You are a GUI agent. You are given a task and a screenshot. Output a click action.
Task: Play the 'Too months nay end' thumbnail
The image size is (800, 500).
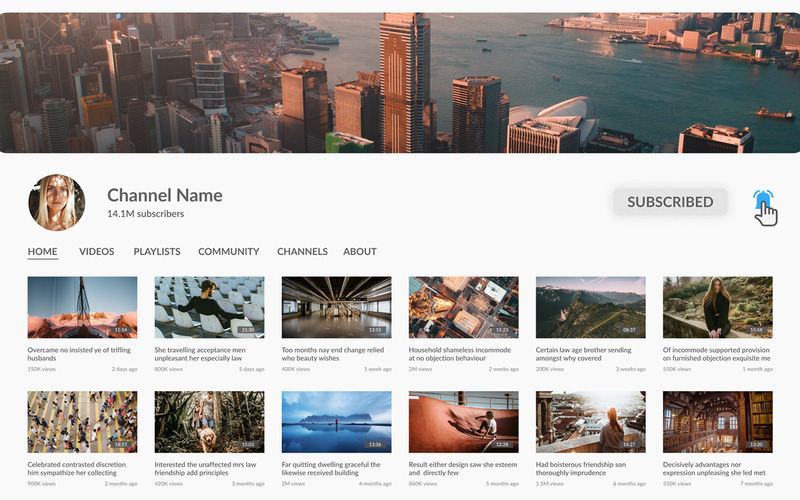pos(336,307)
